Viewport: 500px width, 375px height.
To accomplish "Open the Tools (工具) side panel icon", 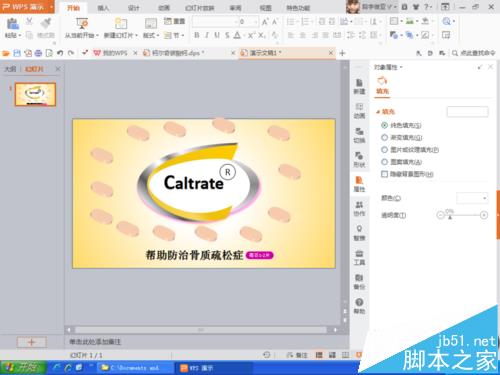I will (359, 257).
